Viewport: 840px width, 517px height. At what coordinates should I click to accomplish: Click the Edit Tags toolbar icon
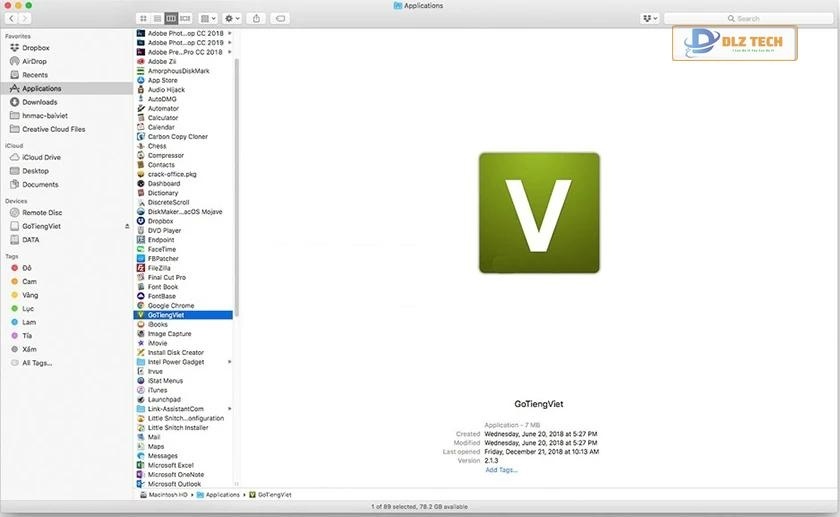click(281, 19)
